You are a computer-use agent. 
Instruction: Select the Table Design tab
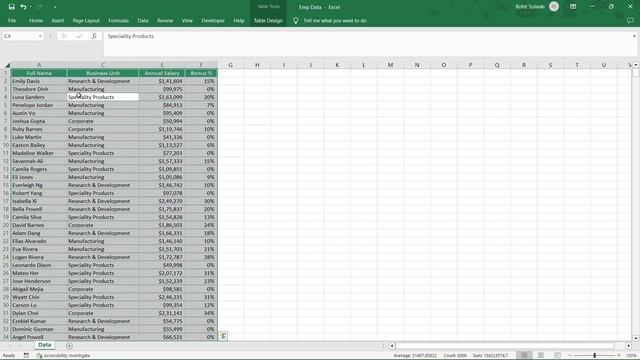(x=268, y=20)
